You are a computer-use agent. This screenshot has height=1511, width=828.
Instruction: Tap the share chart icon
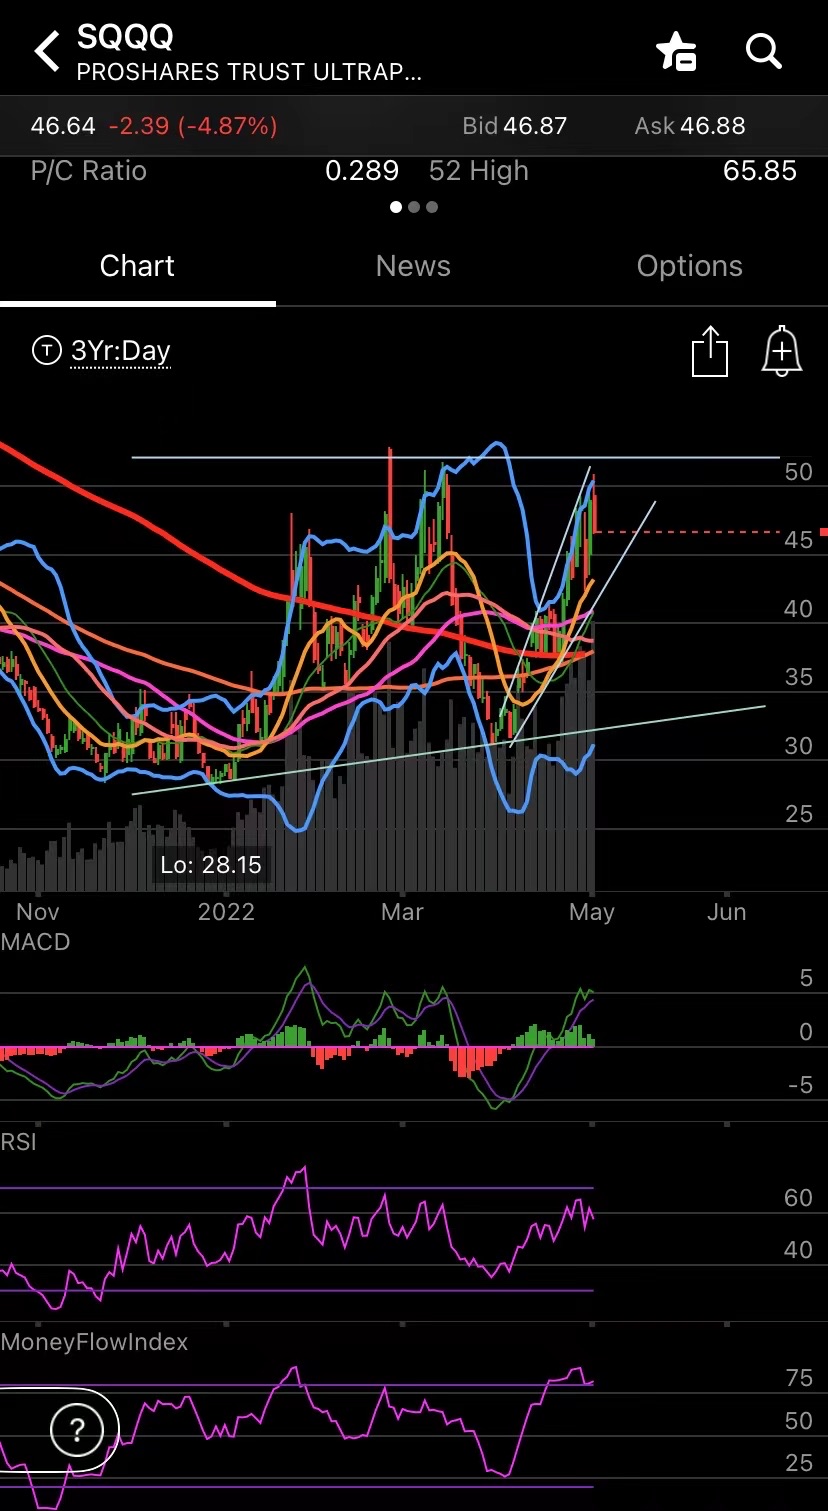tap(710, 352)
